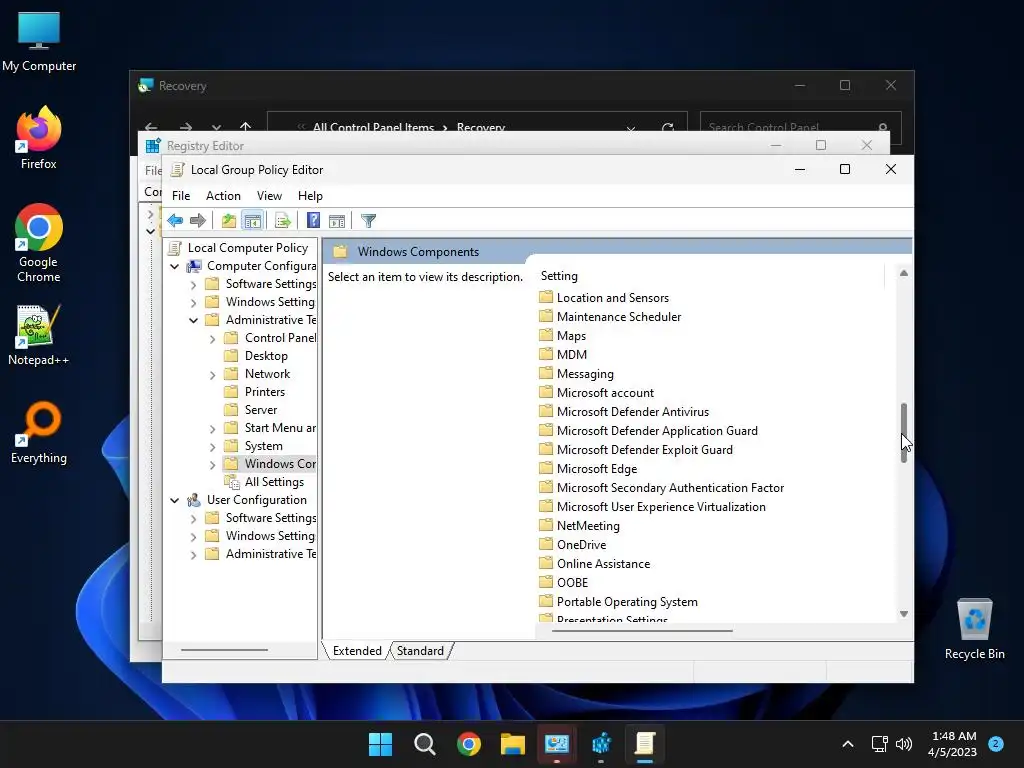Image resolution: width=1024 pixels, height=768 pixels.
Task: Collapse User Configuration node
Action: [174, 500]
